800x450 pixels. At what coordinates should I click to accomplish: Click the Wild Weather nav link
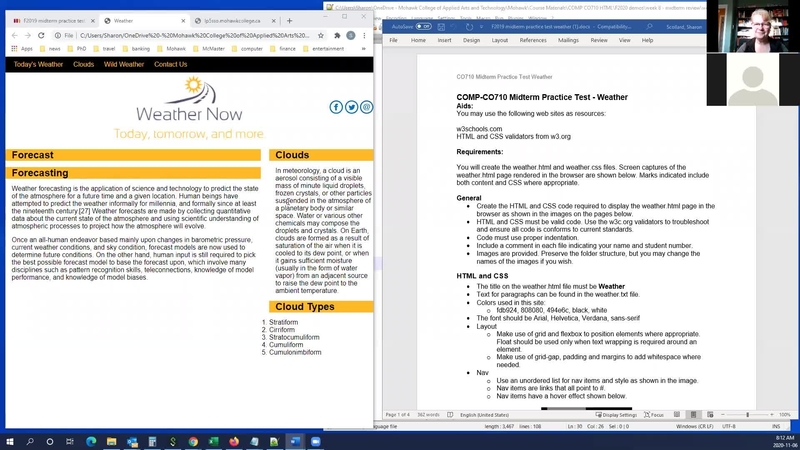coord(124,64)
